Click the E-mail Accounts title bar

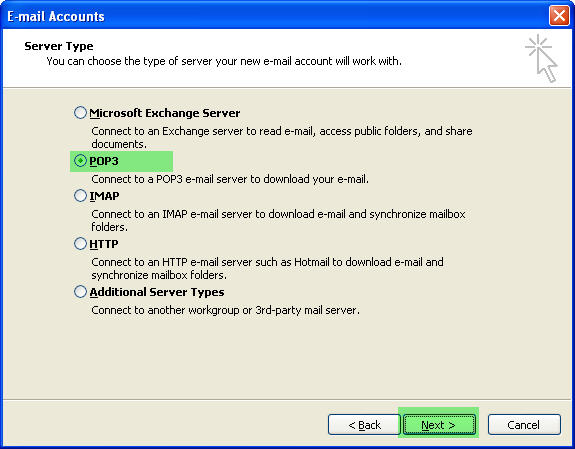coord(275,16)
